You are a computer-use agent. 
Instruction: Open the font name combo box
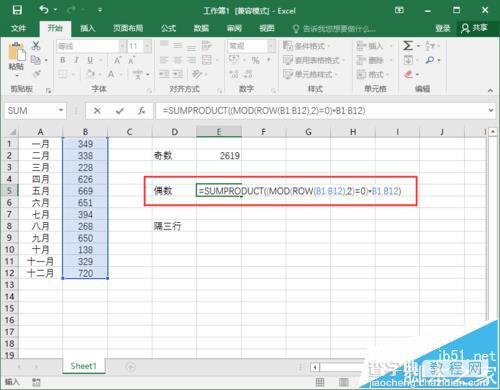click(91, 46)
